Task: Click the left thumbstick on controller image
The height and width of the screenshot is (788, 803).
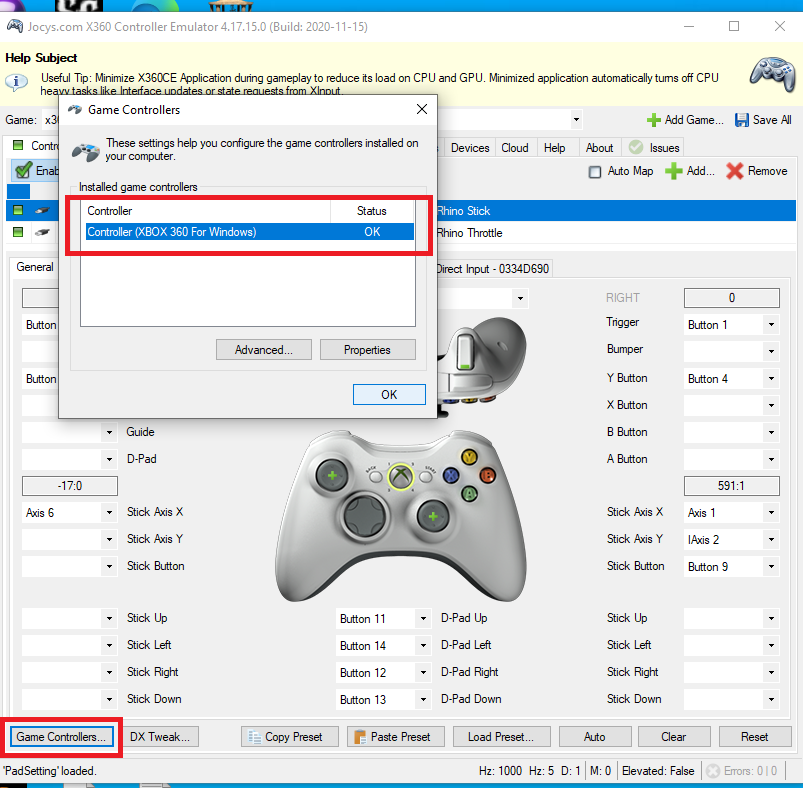Action: (x=332, y=476)
